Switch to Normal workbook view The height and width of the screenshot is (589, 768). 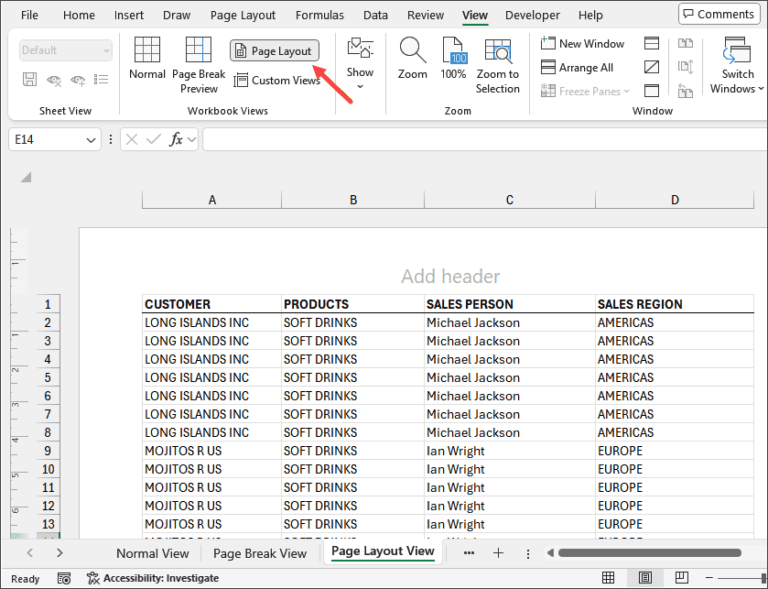[147, 58]
